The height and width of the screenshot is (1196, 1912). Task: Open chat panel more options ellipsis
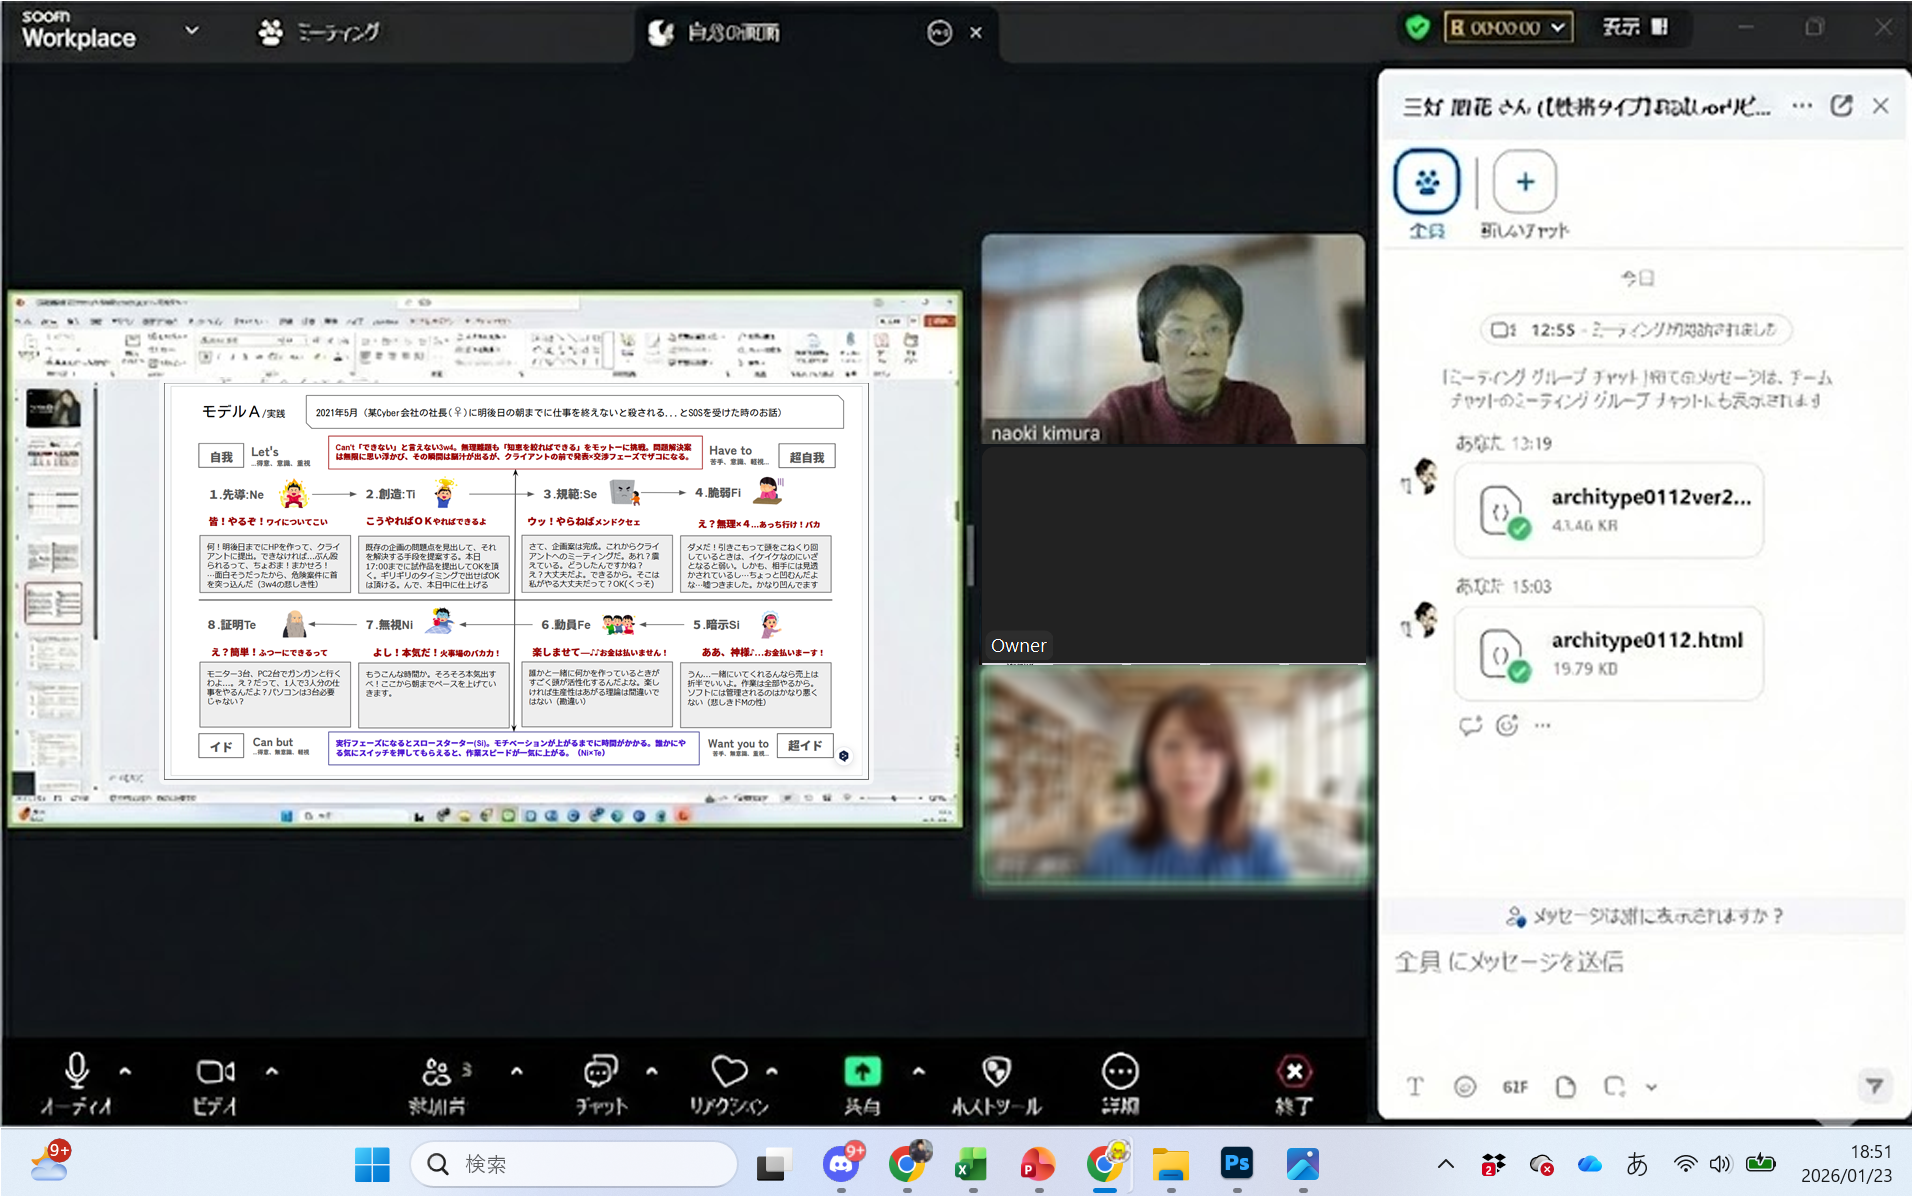[x=1802, y=106]
